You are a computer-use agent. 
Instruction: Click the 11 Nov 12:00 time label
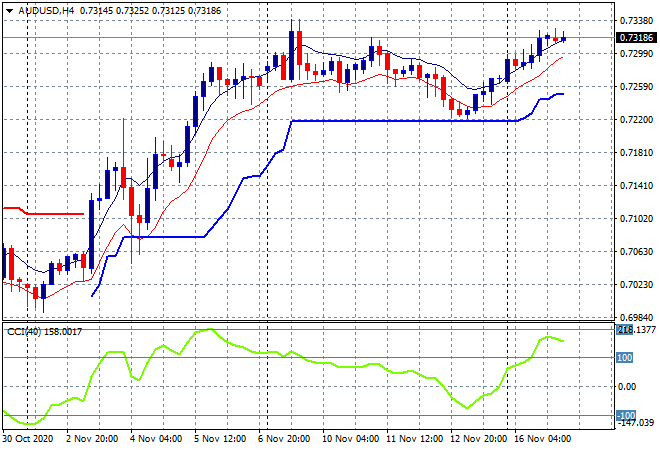coord(414,439)
